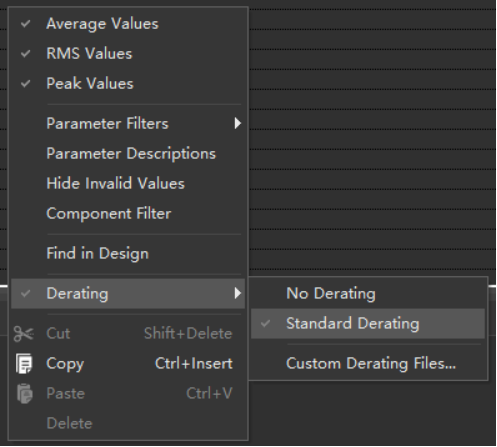This screenshot has height=447, width=497.
Task: Click the Shift+Delete shortcut text
Action: [188, 333]
